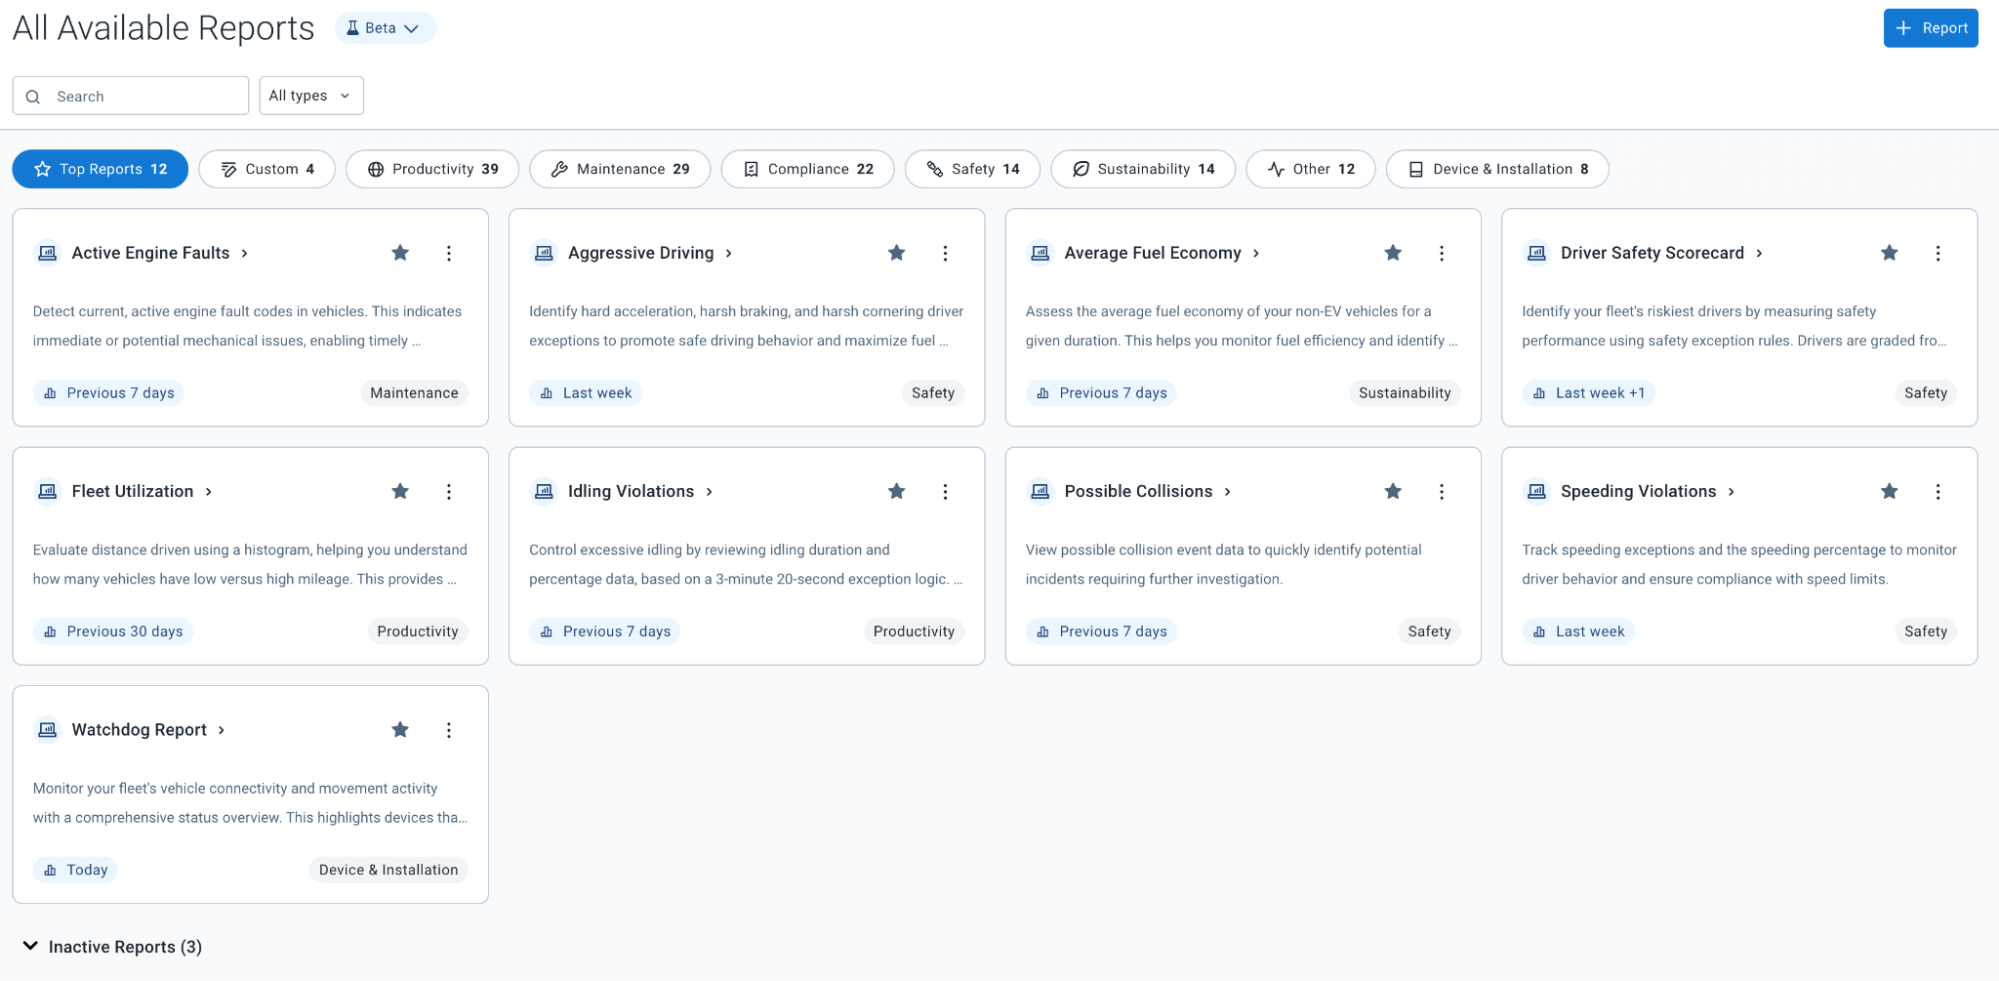The width and height of the screenshot is (1999, 981).
Task: Star the Driver Safety Scorecard report
Action: [1888, 253]
